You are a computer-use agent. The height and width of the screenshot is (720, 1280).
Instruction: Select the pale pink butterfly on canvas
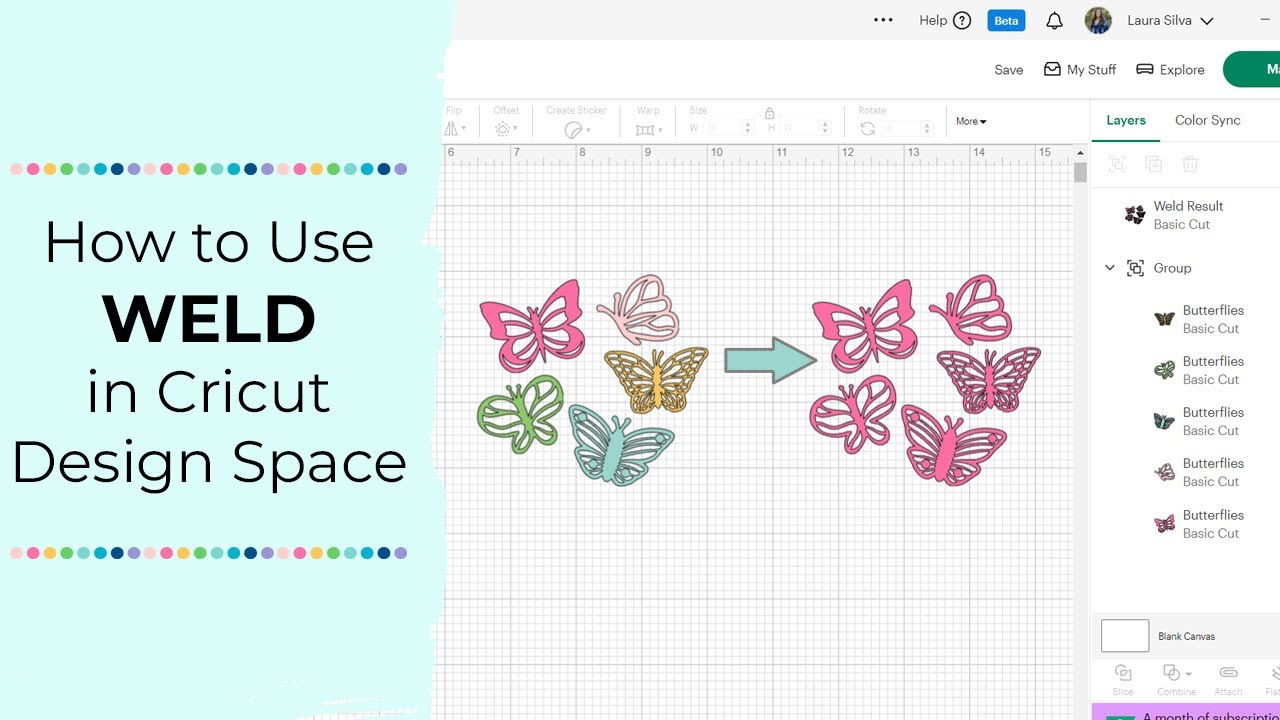(x=638, y=309)
